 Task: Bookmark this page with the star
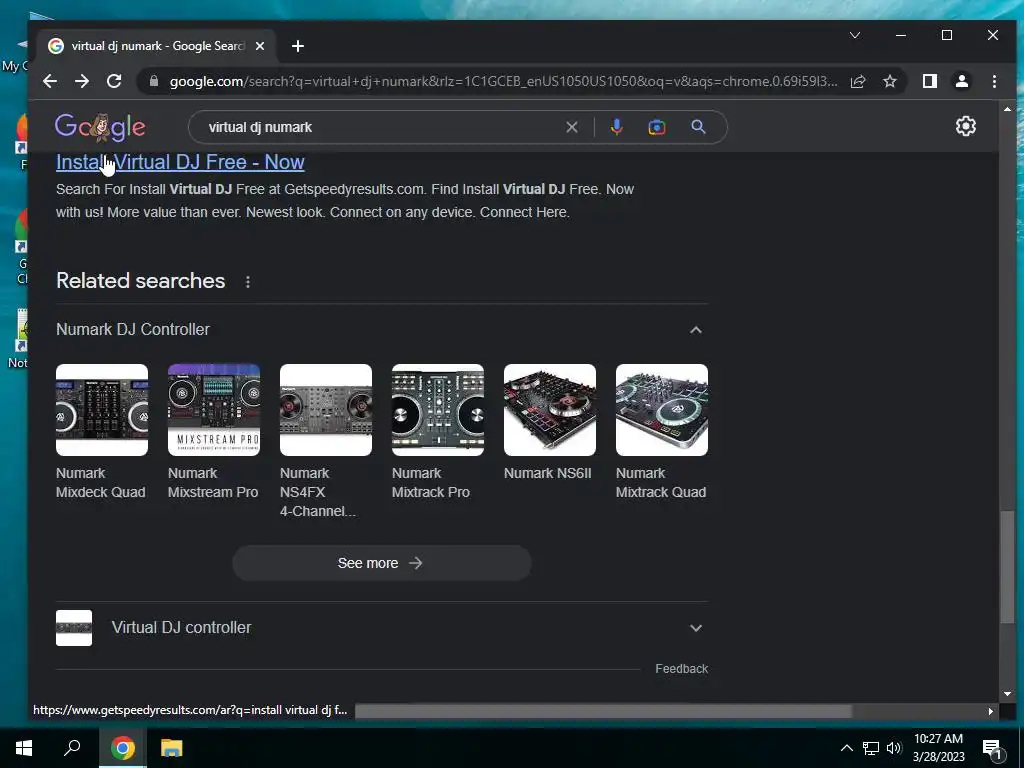[889, 81]
